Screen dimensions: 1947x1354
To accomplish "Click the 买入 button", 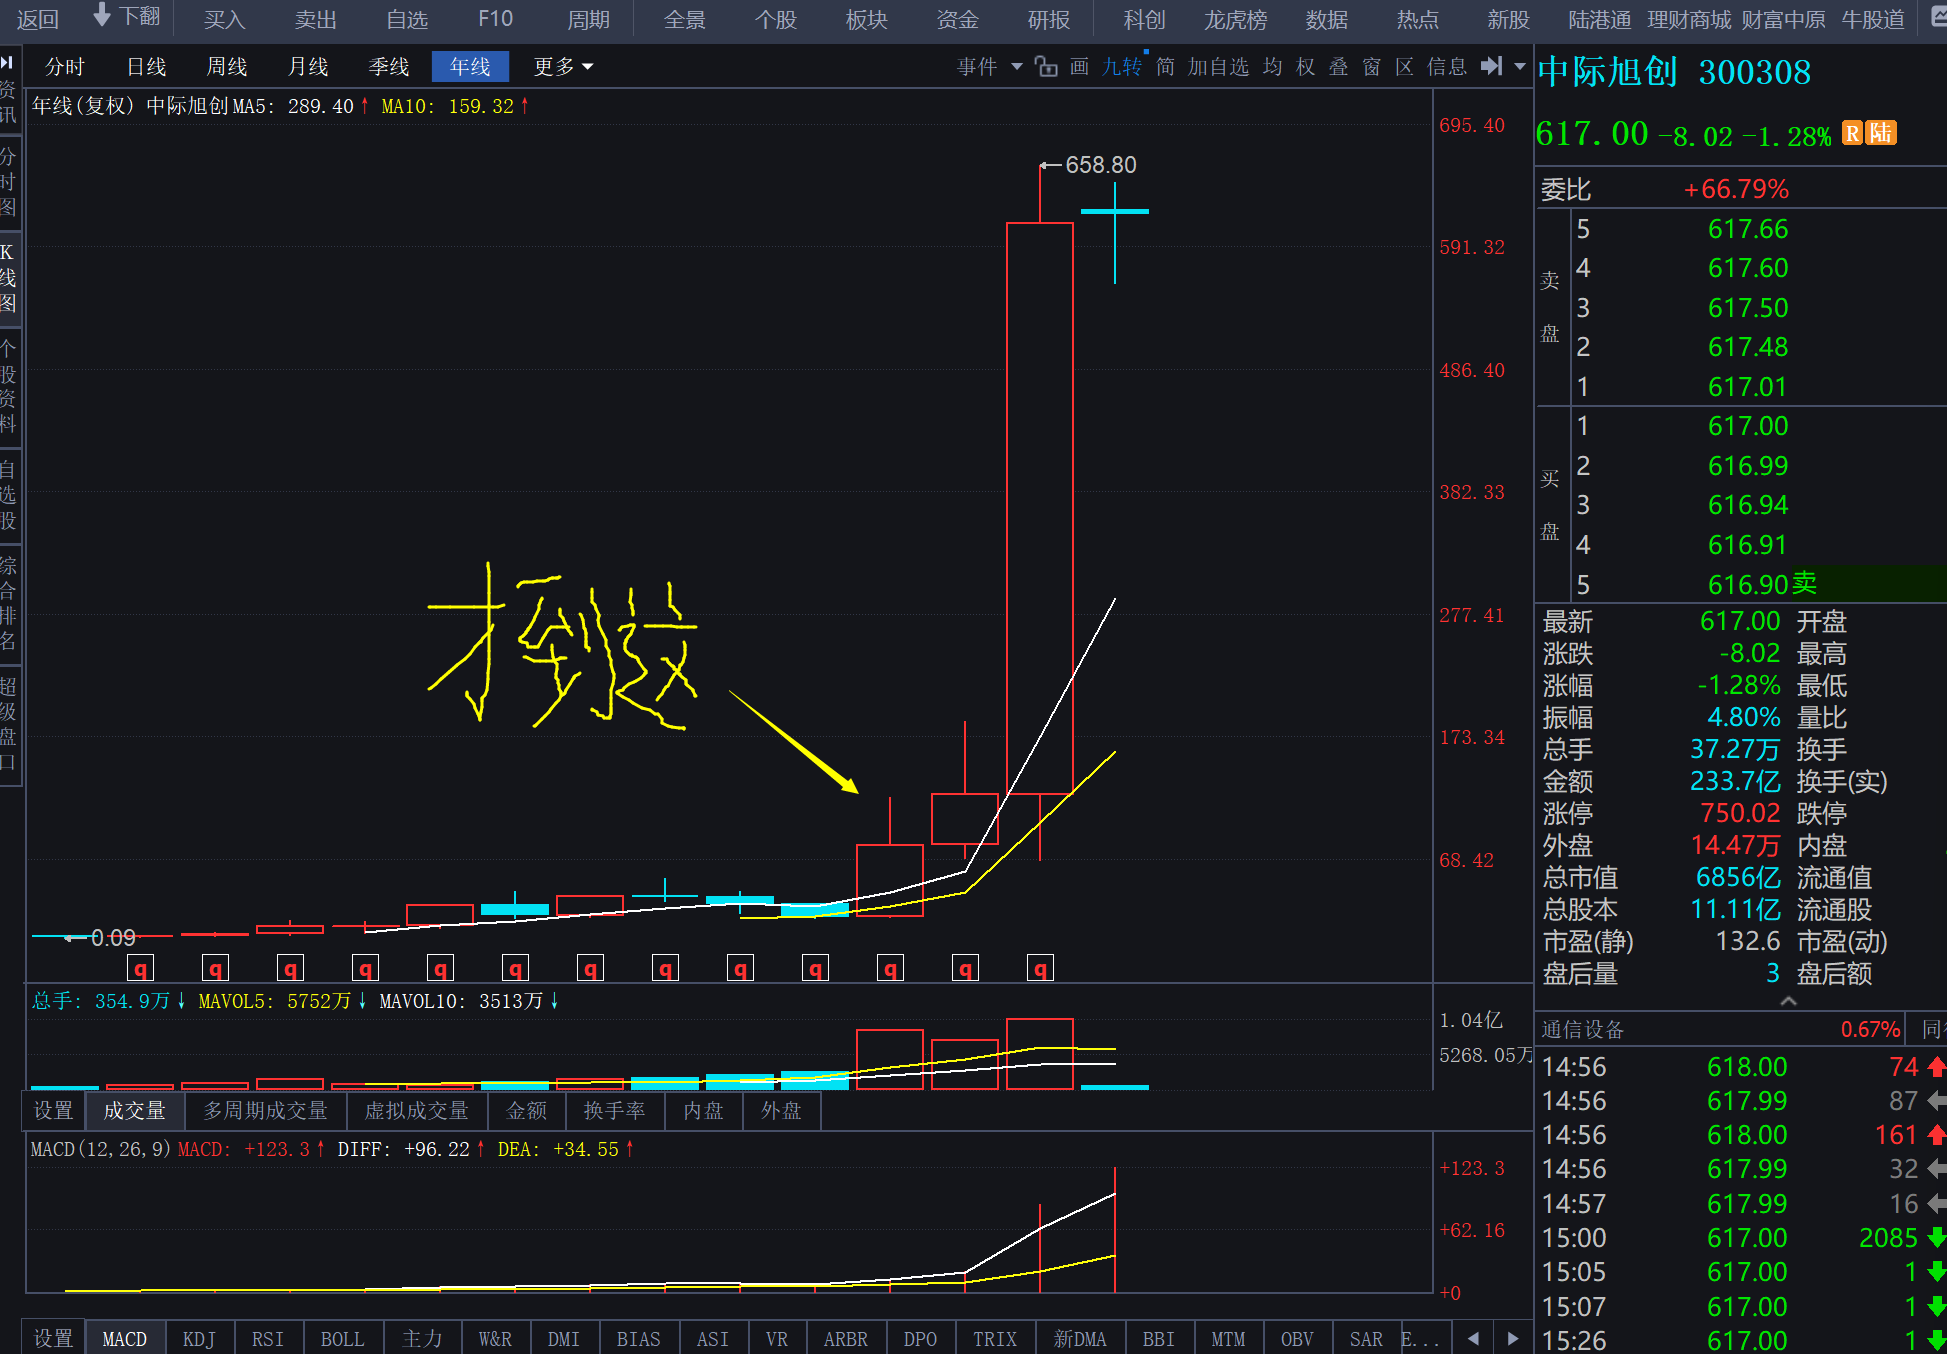I will point(224,19).
